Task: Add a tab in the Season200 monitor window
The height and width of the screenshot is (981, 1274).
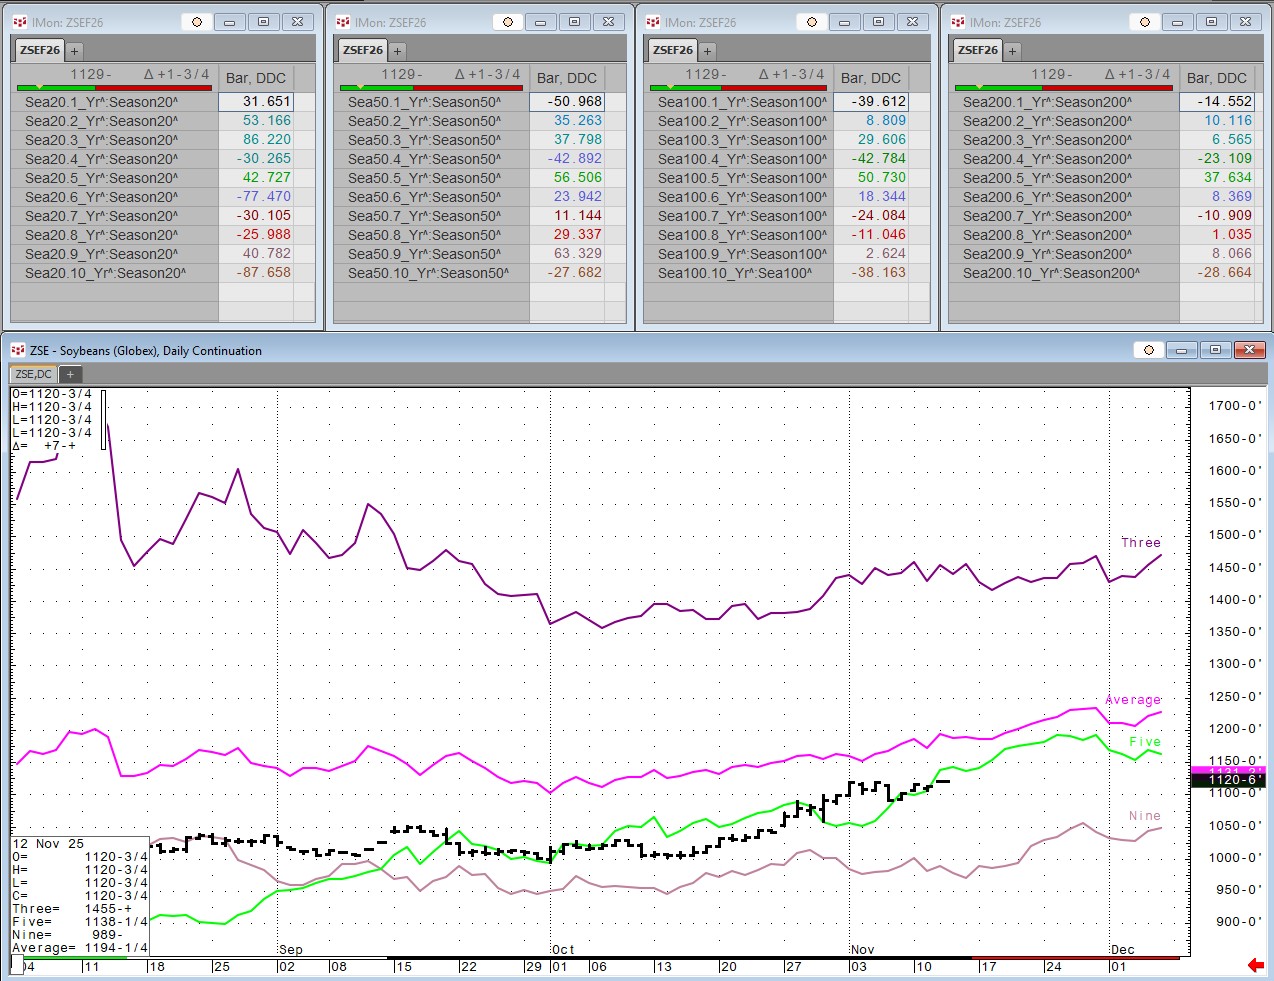Action: [x=1012, y=51]
